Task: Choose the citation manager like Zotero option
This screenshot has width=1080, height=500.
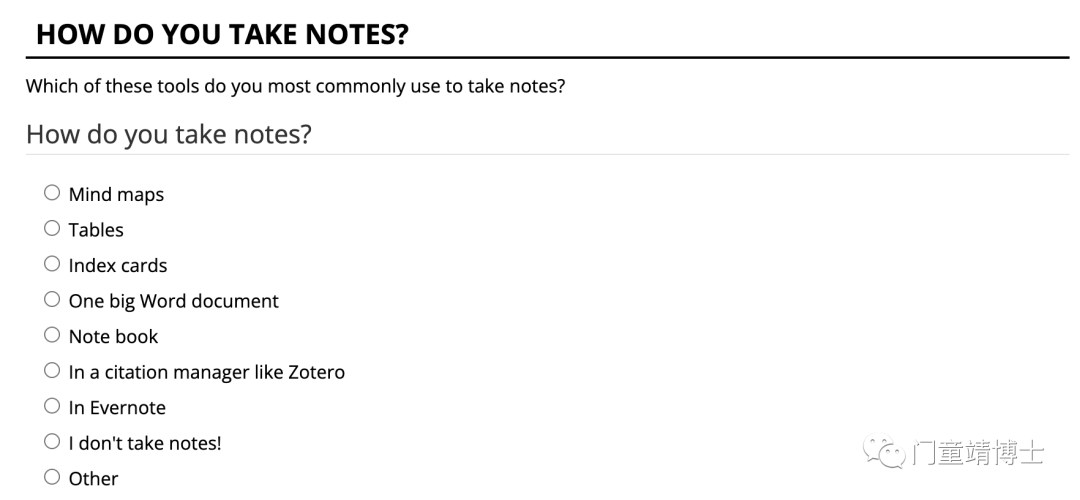Action: coord(52,371)
